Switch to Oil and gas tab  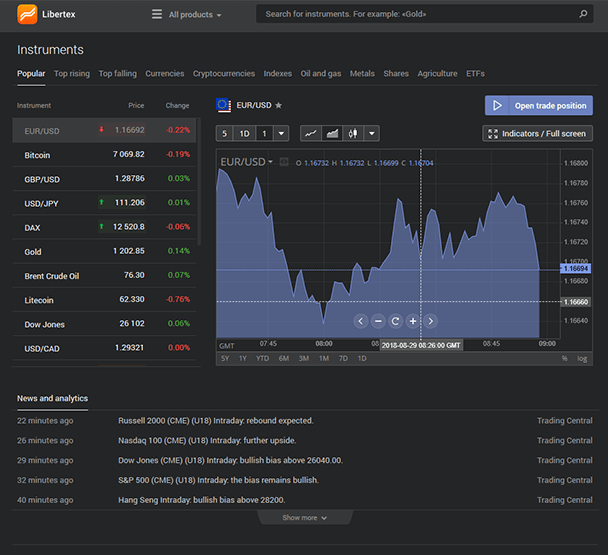321,74
